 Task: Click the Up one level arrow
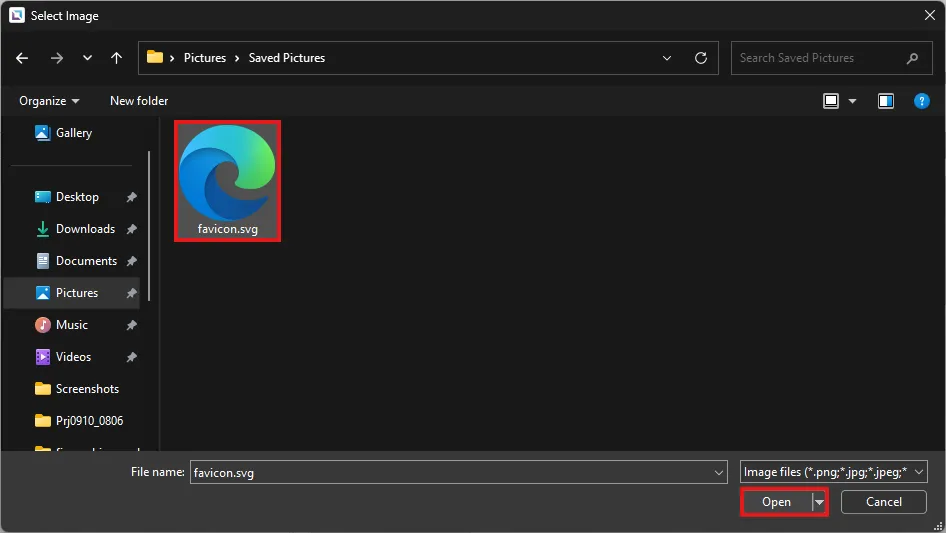[x=116, y=58]
